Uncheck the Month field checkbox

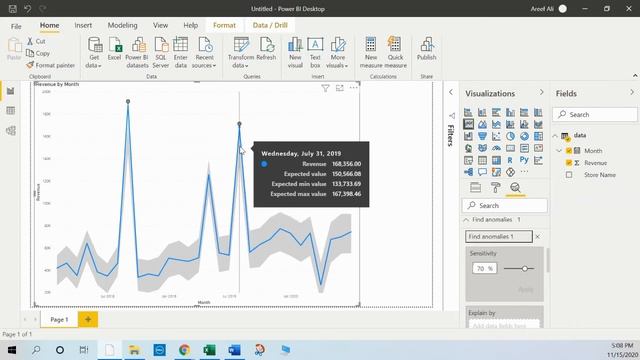tap(569, 151)
